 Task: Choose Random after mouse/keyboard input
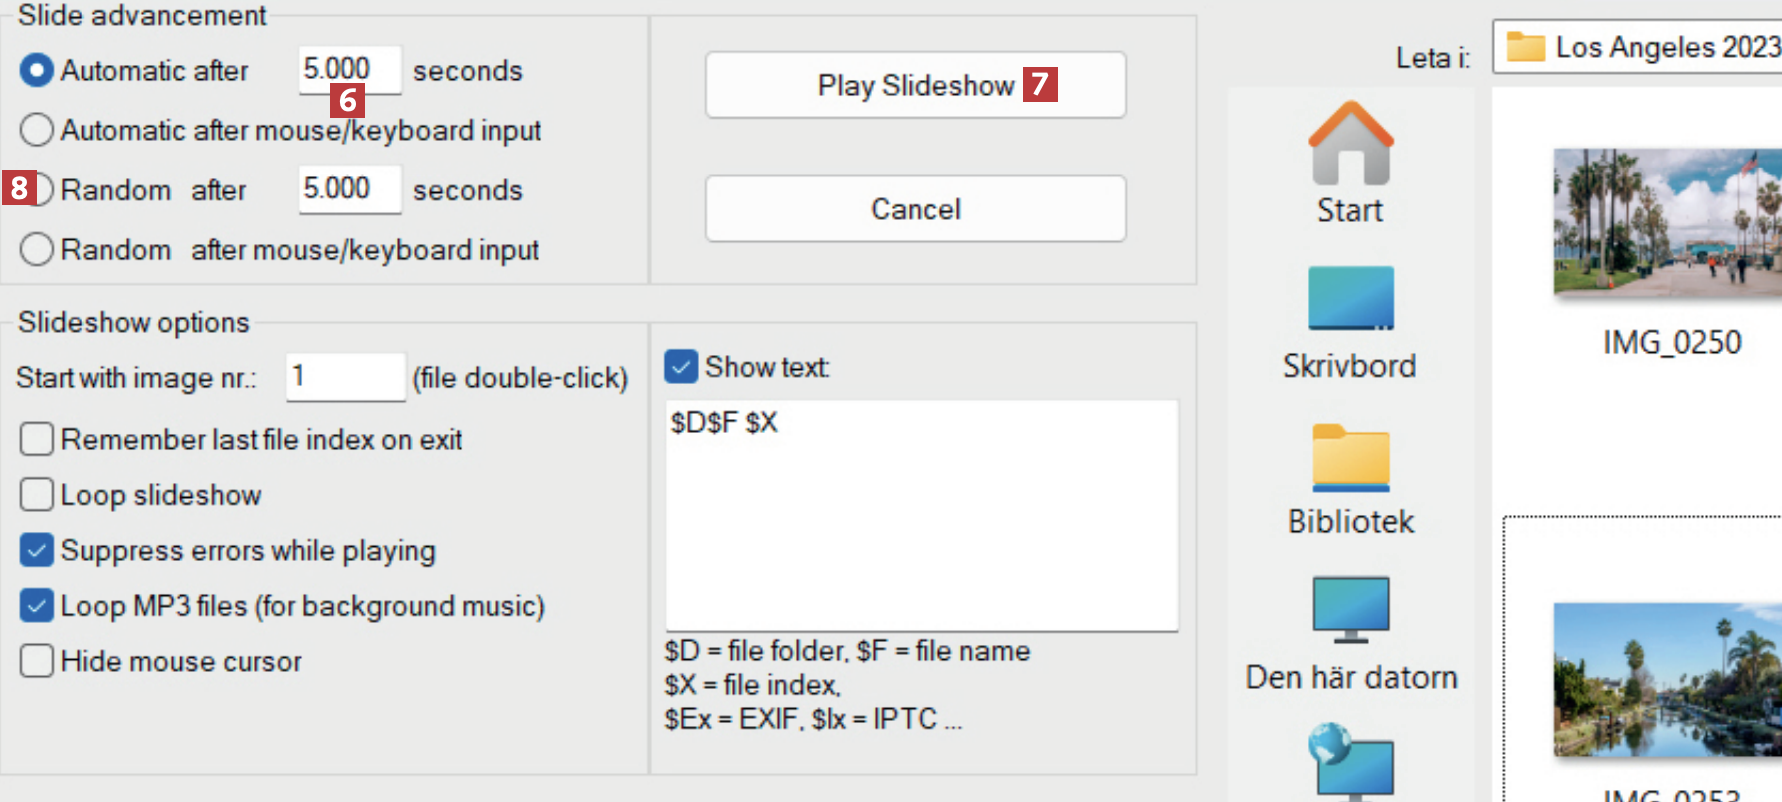click(37, 249)
